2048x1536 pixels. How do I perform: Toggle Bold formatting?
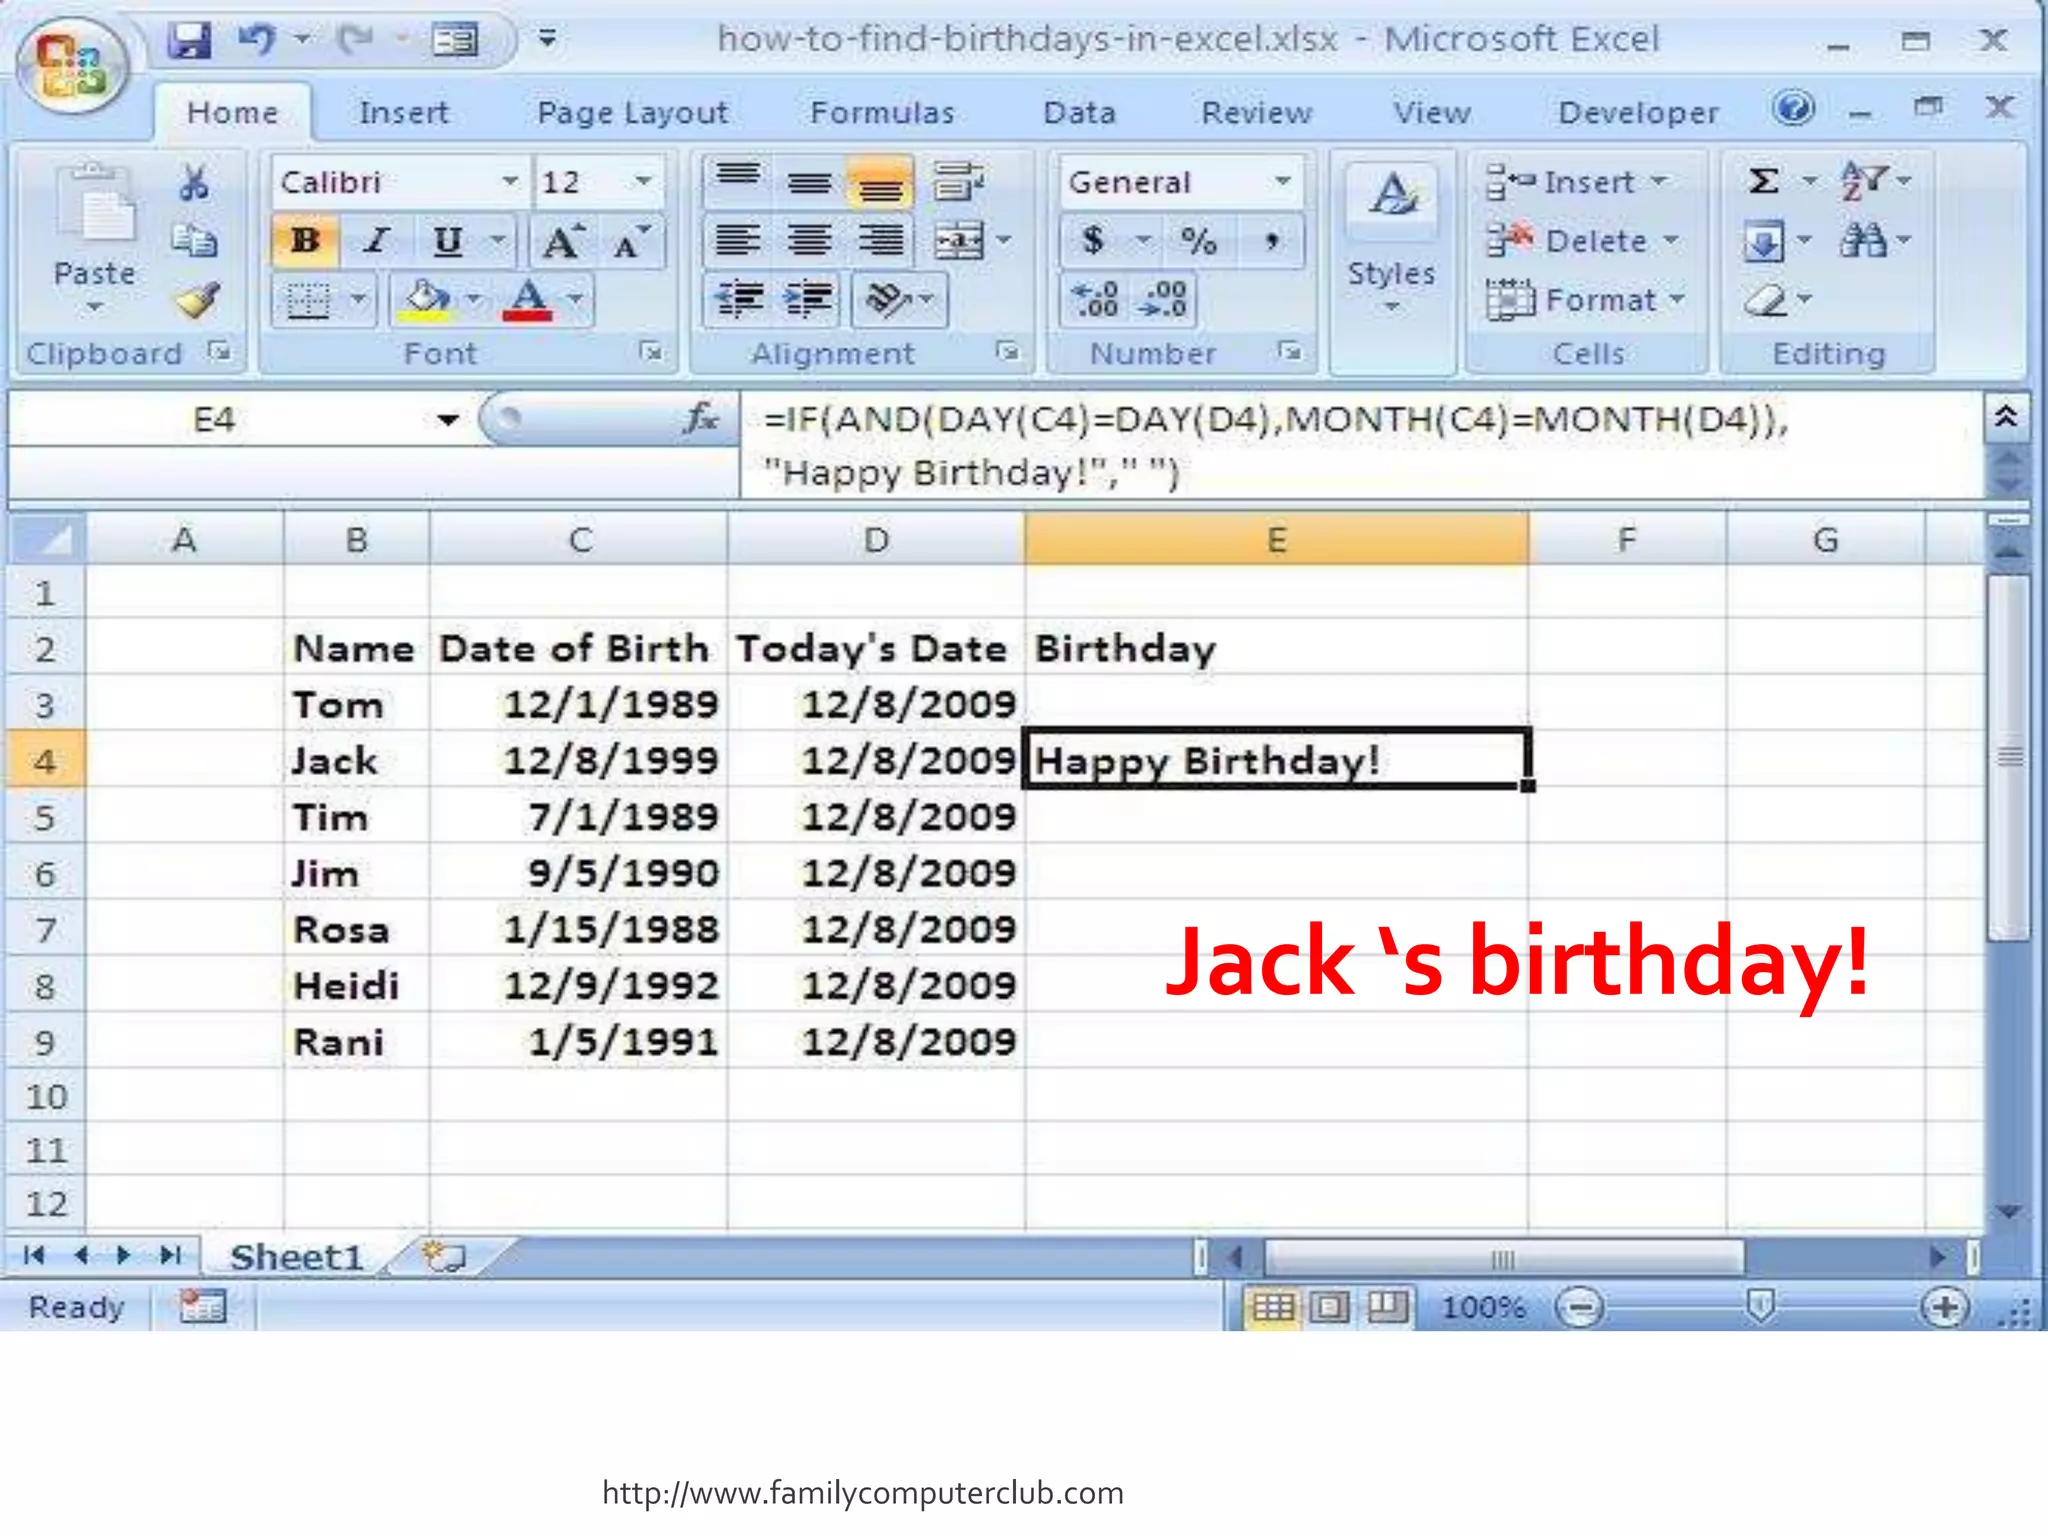tap(305, 241)
